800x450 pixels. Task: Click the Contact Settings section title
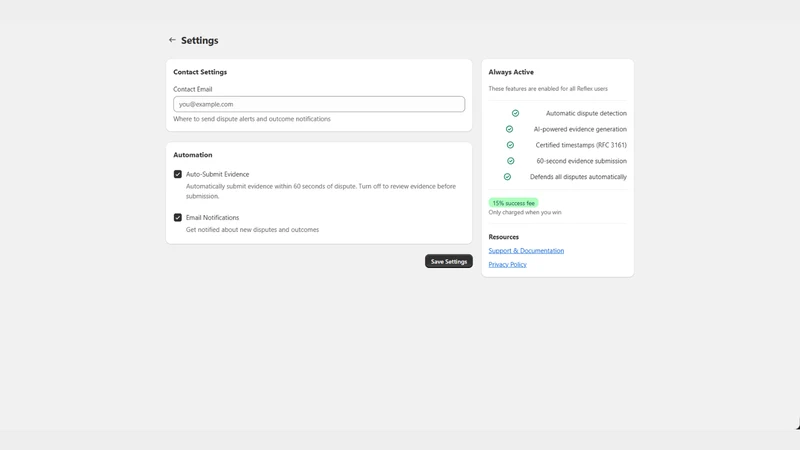(x=200, y=72)
